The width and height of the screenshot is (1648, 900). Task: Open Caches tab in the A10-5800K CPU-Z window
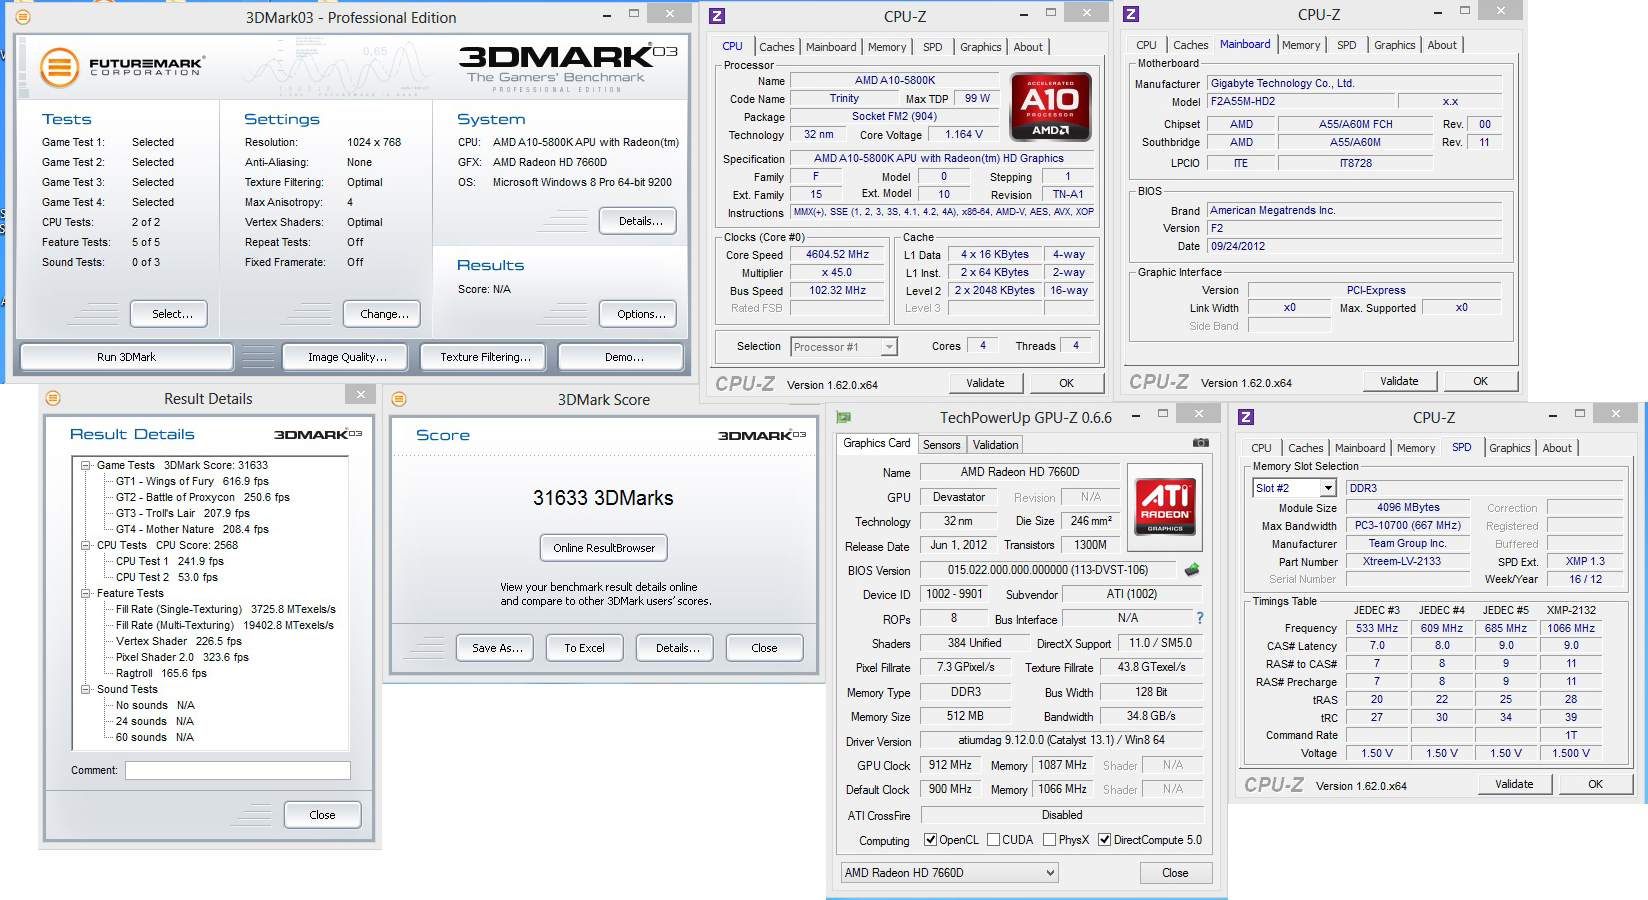coord(776,47)
